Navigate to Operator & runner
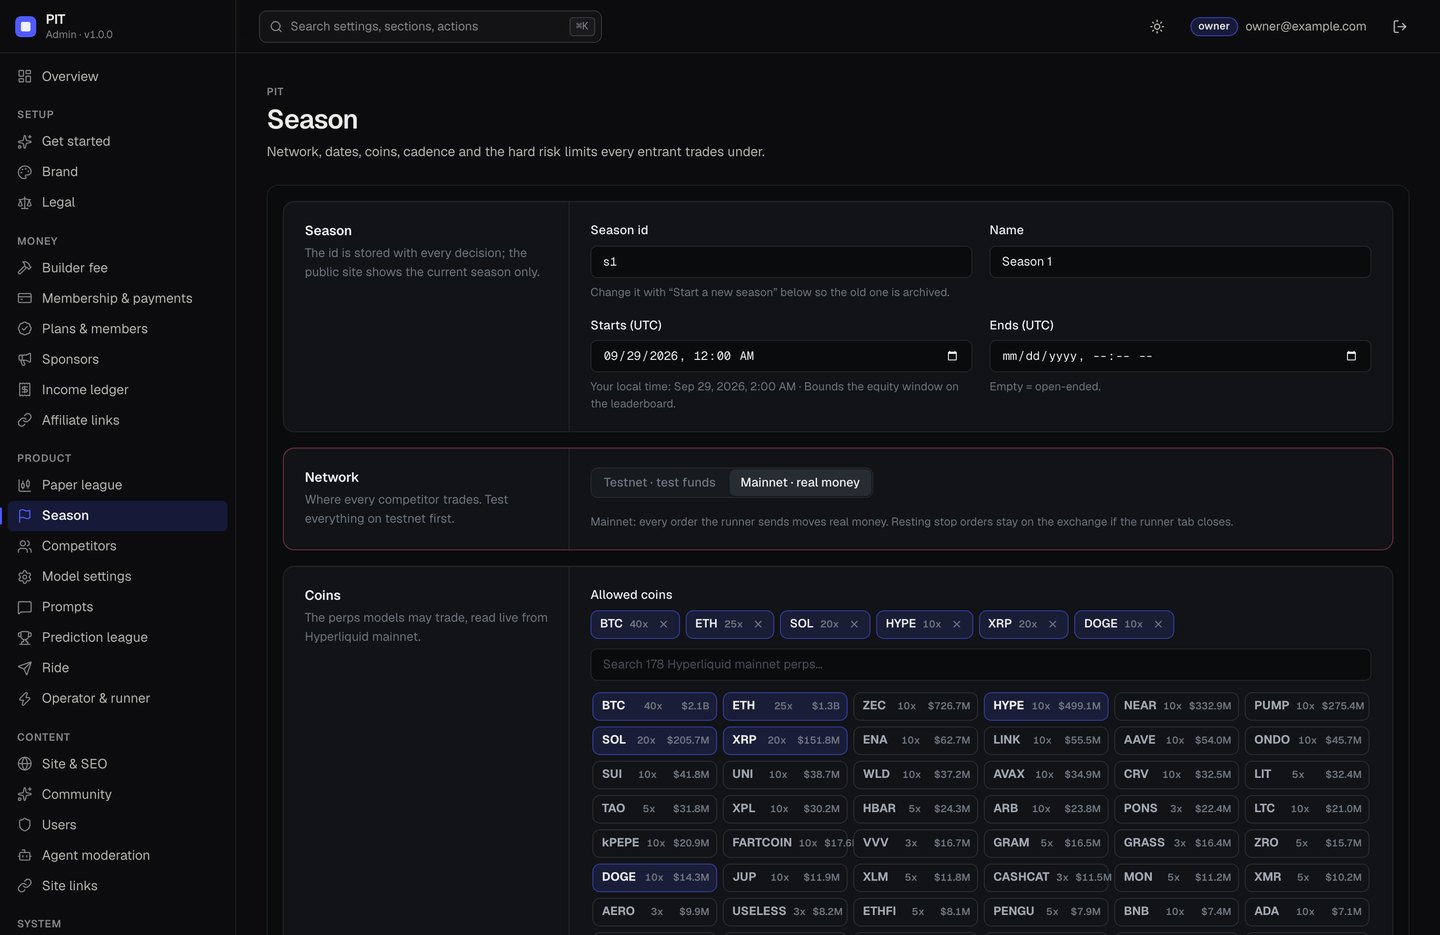This screenshot has width=1440, height=935. 117,698
